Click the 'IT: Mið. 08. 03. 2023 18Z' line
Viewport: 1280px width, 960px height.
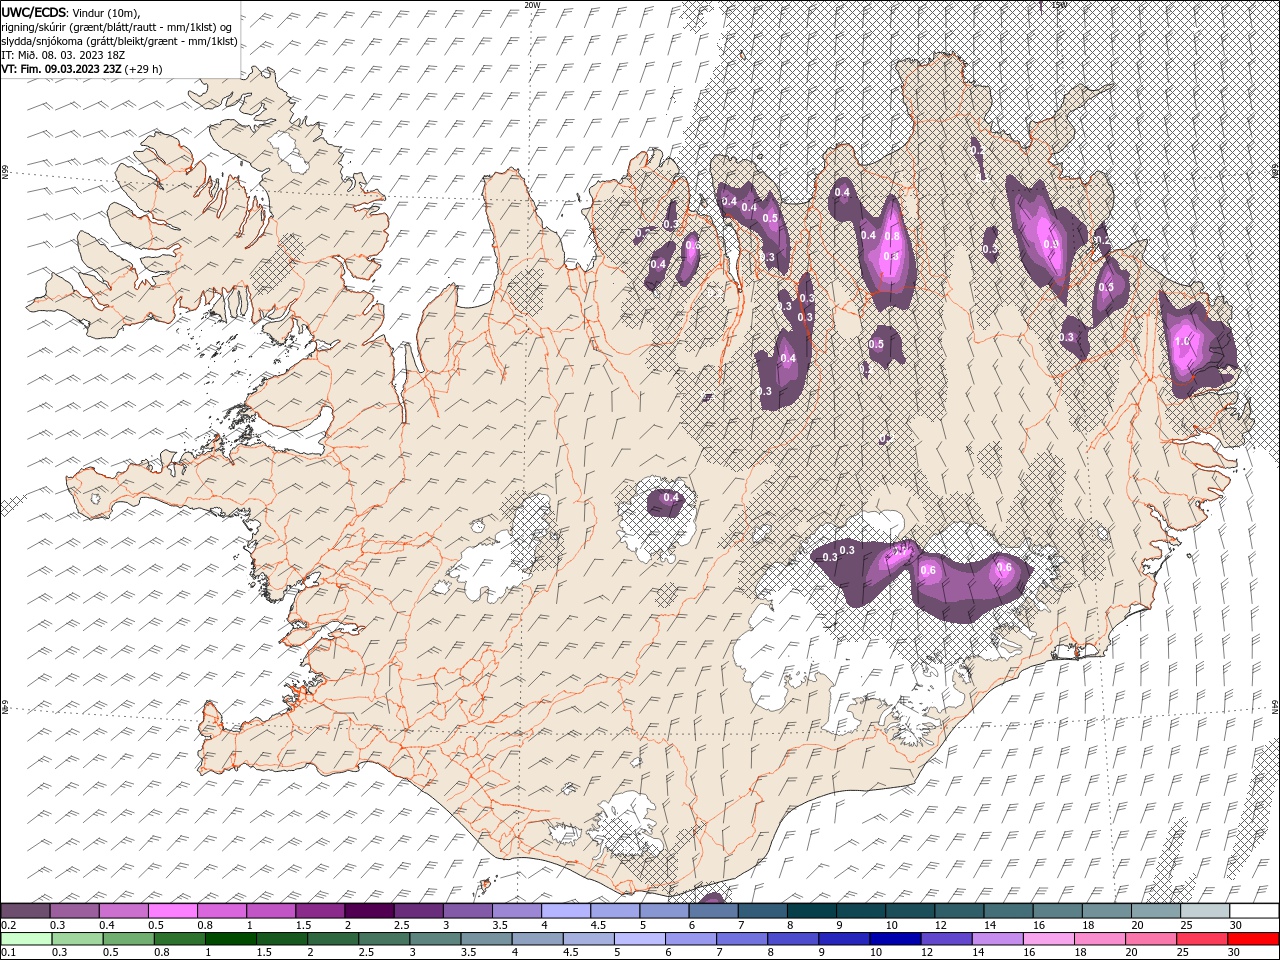[x=63, y=55]
